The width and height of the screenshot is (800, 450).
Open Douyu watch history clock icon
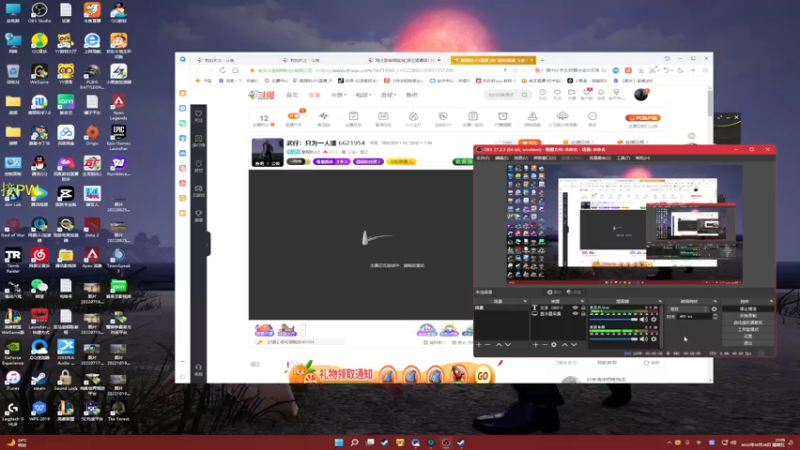tap(542, 92)
